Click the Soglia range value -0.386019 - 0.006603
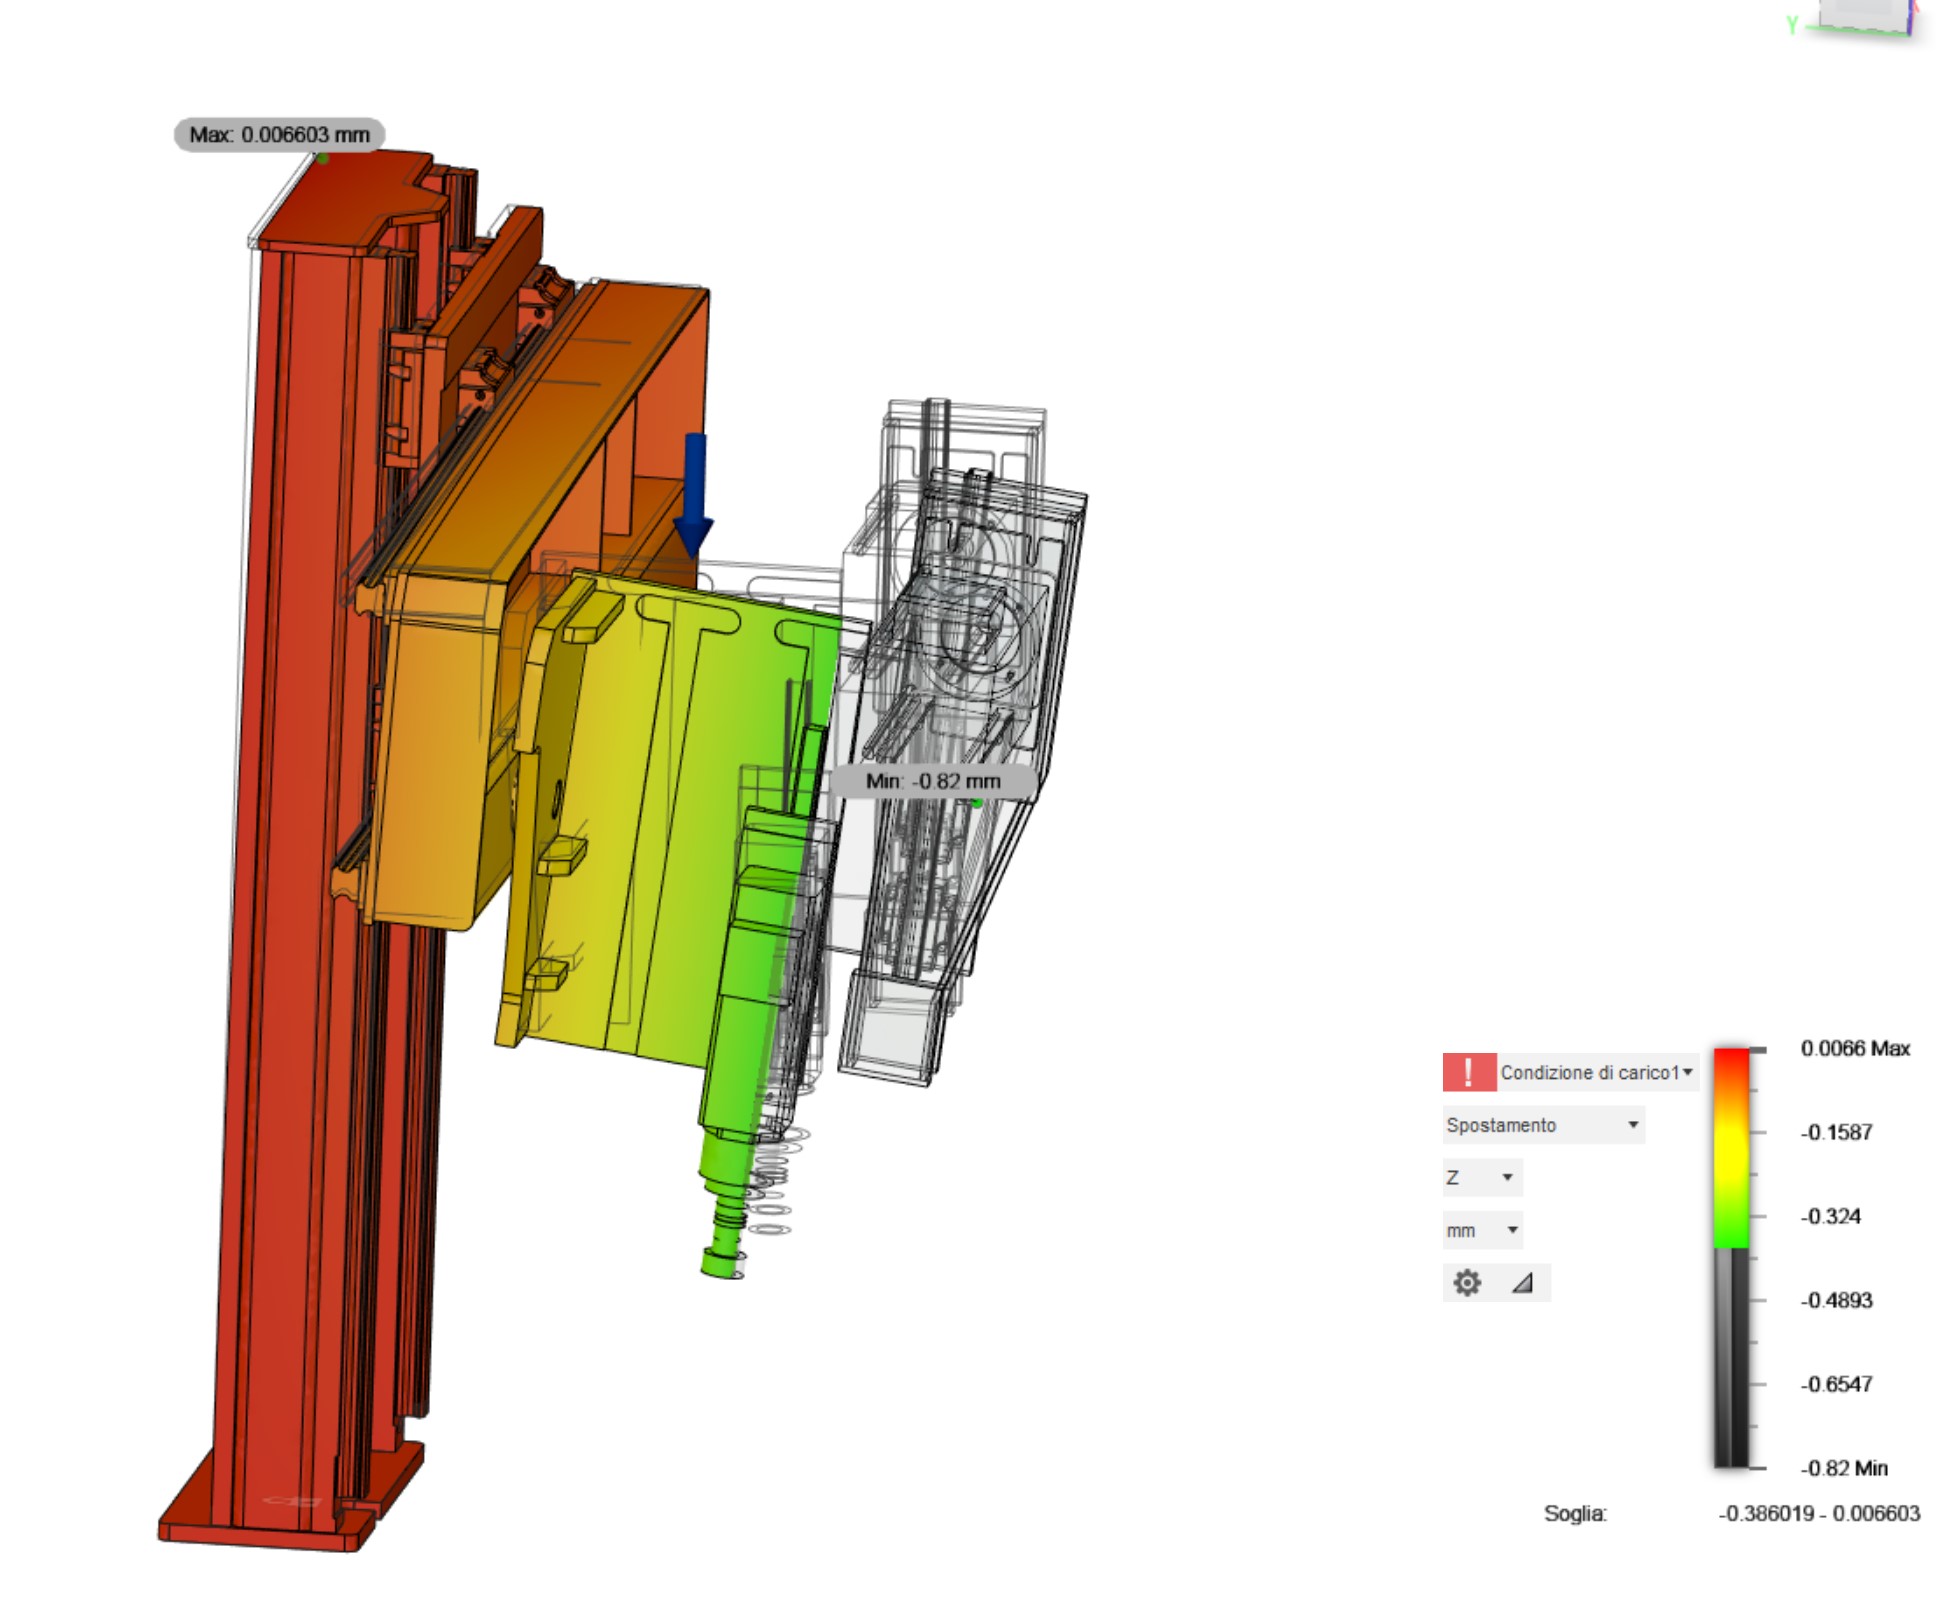Image resolution: width=1954 pixels, height=1610 pixels. click(x=1819, y=1513)
